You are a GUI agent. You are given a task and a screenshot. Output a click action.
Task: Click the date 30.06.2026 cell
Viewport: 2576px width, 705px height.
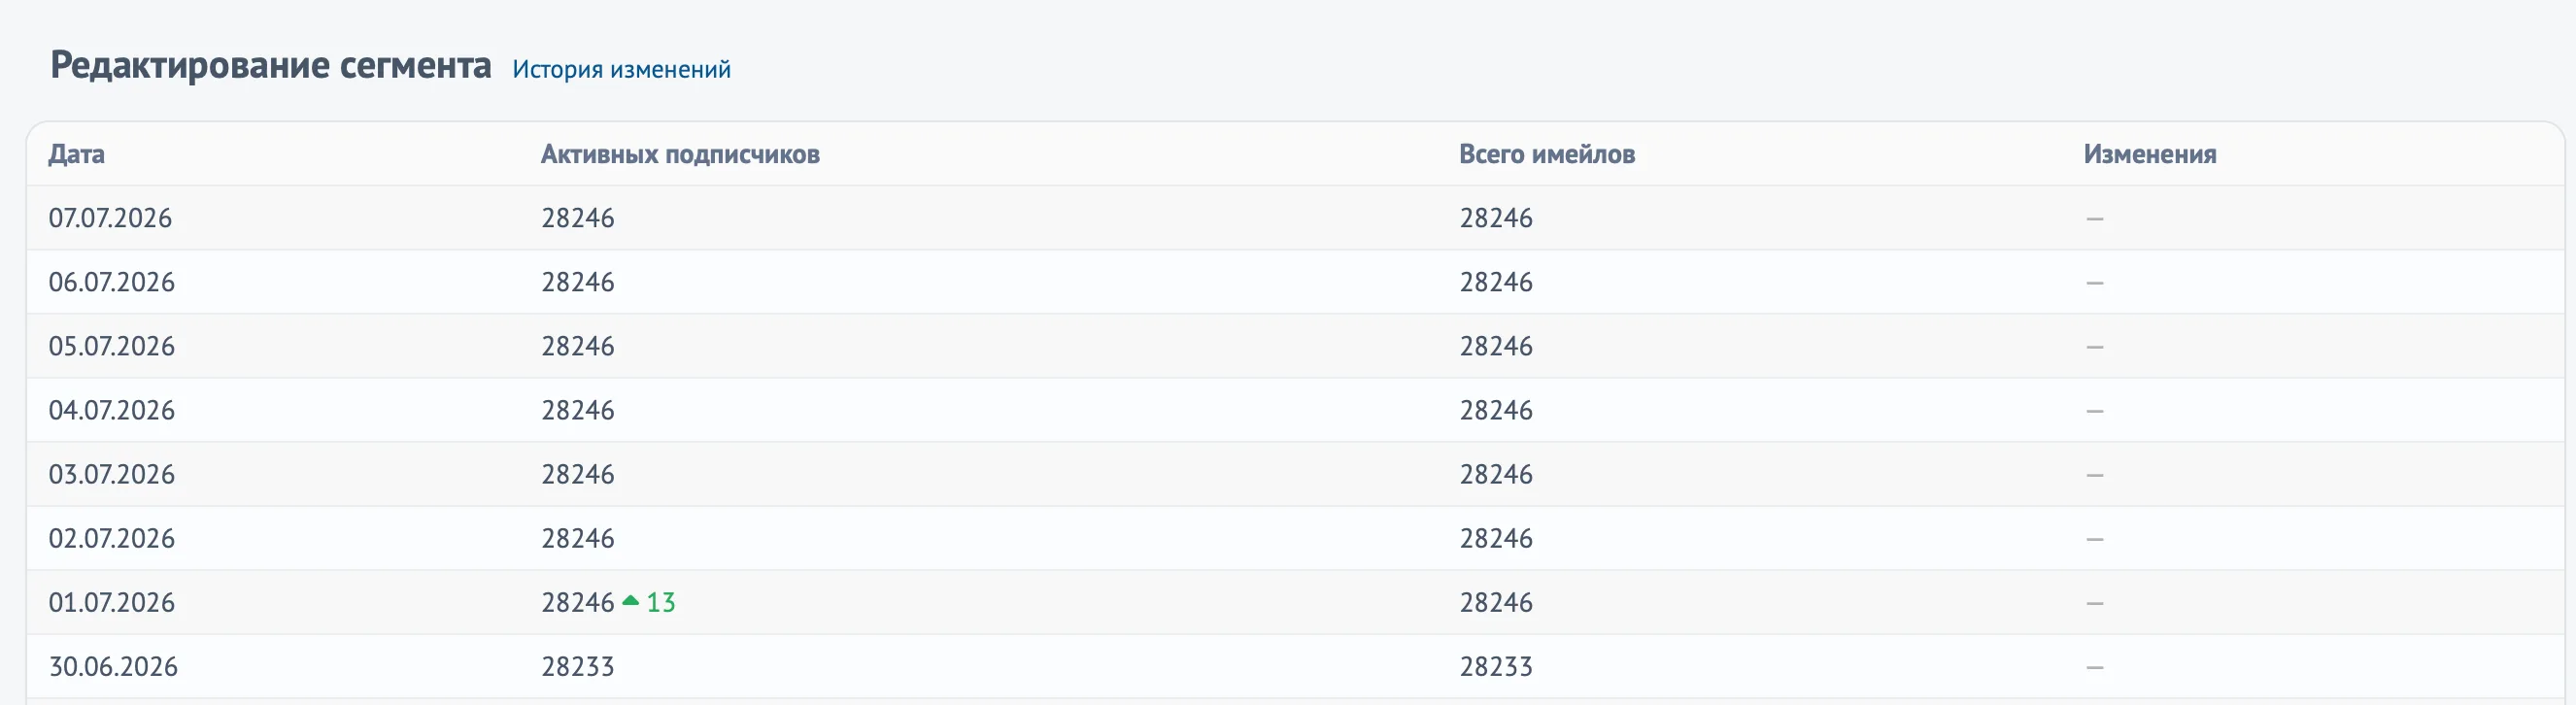(x=113, y=666)
